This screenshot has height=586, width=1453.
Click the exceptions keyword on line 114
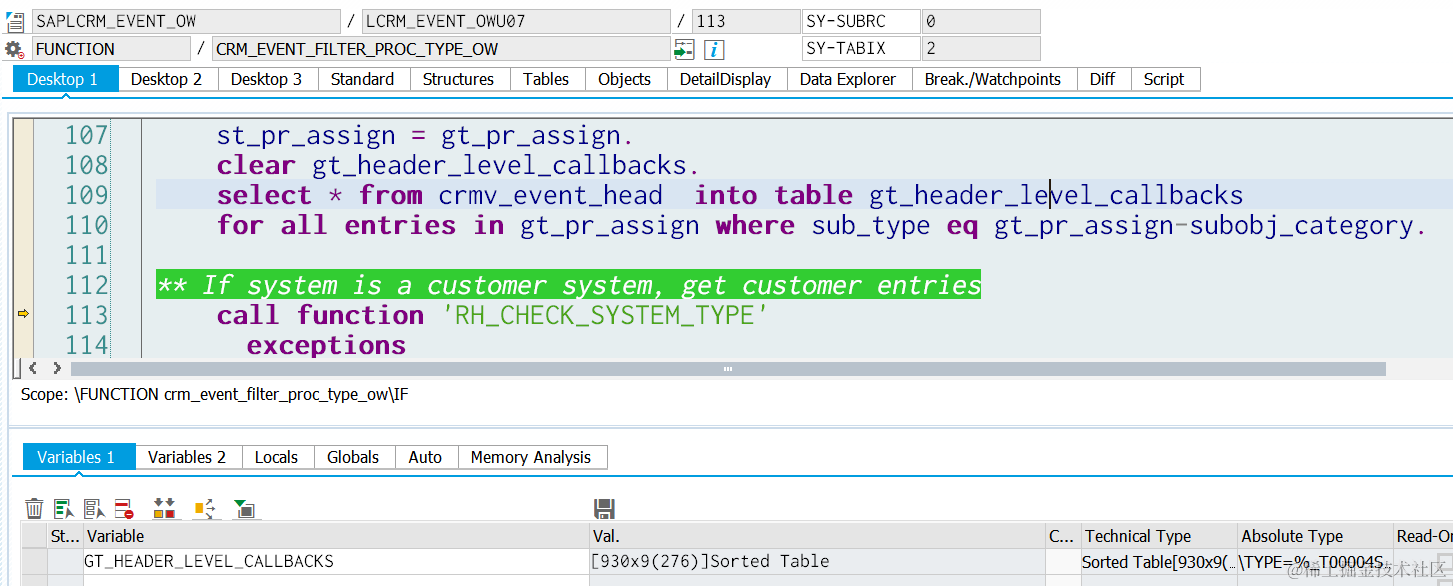pyautogui.click(x=326, y=345)
